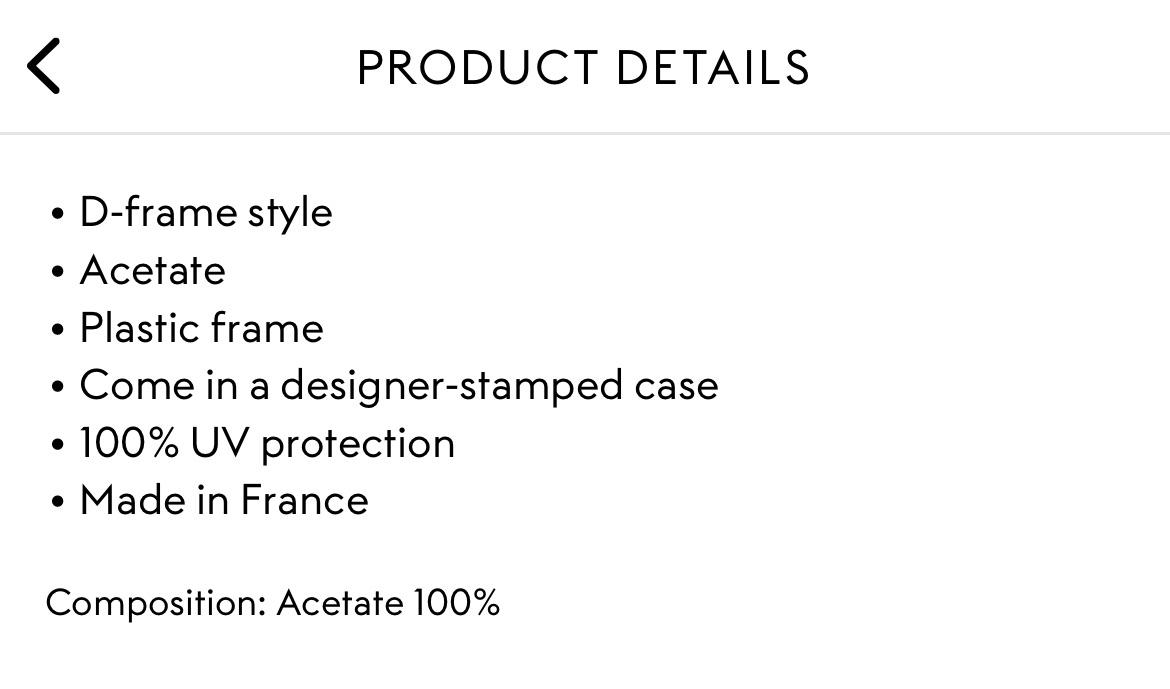Click the word "France" in the list
1170x689 pixels.
304,500
